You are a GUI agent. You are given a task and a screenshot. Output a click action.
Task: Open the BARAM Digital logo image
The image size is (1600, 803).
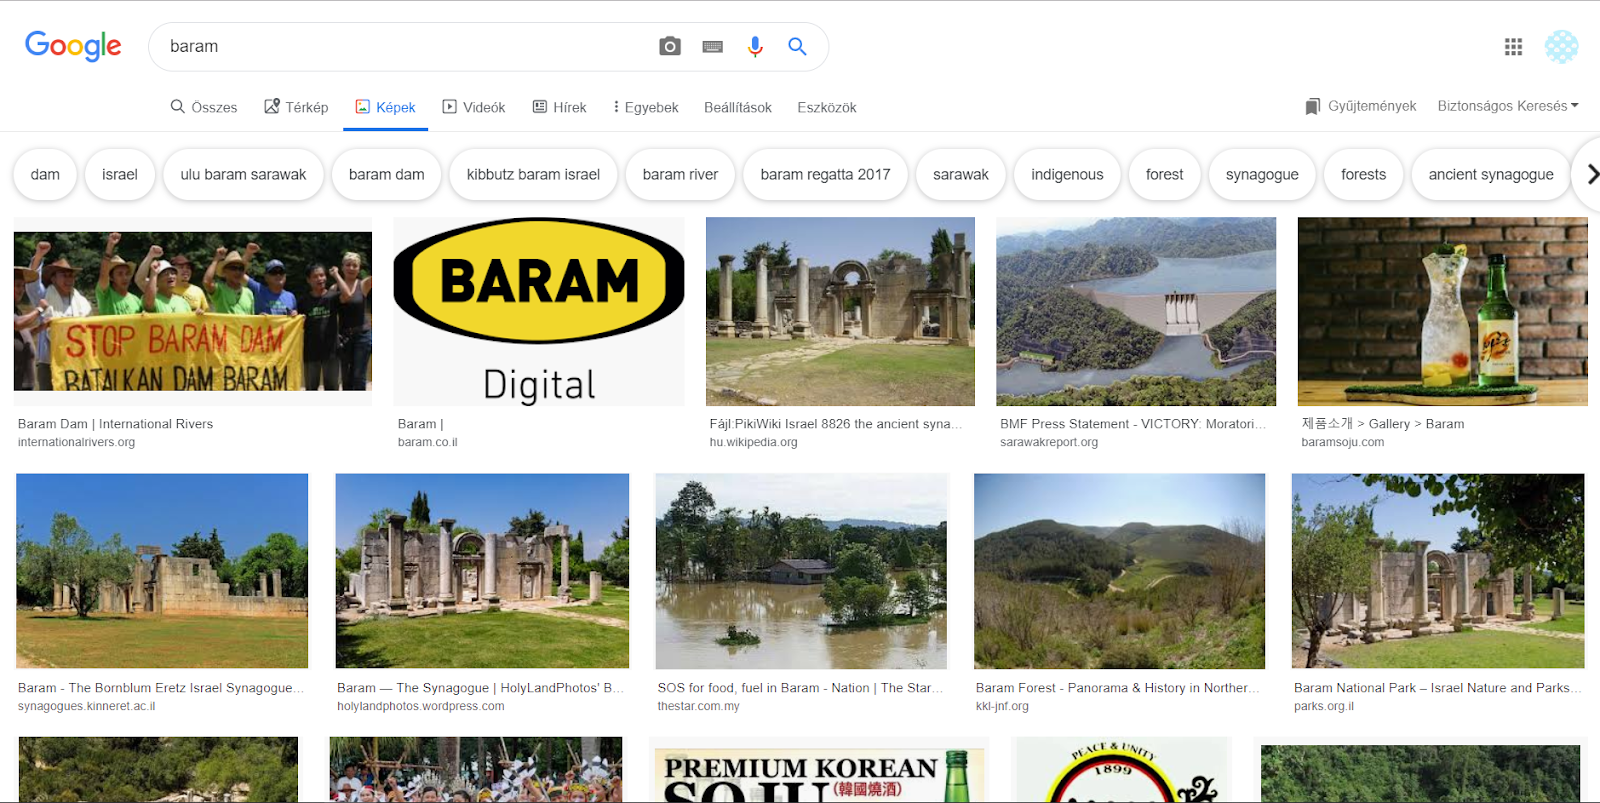[x=539, y=311]
